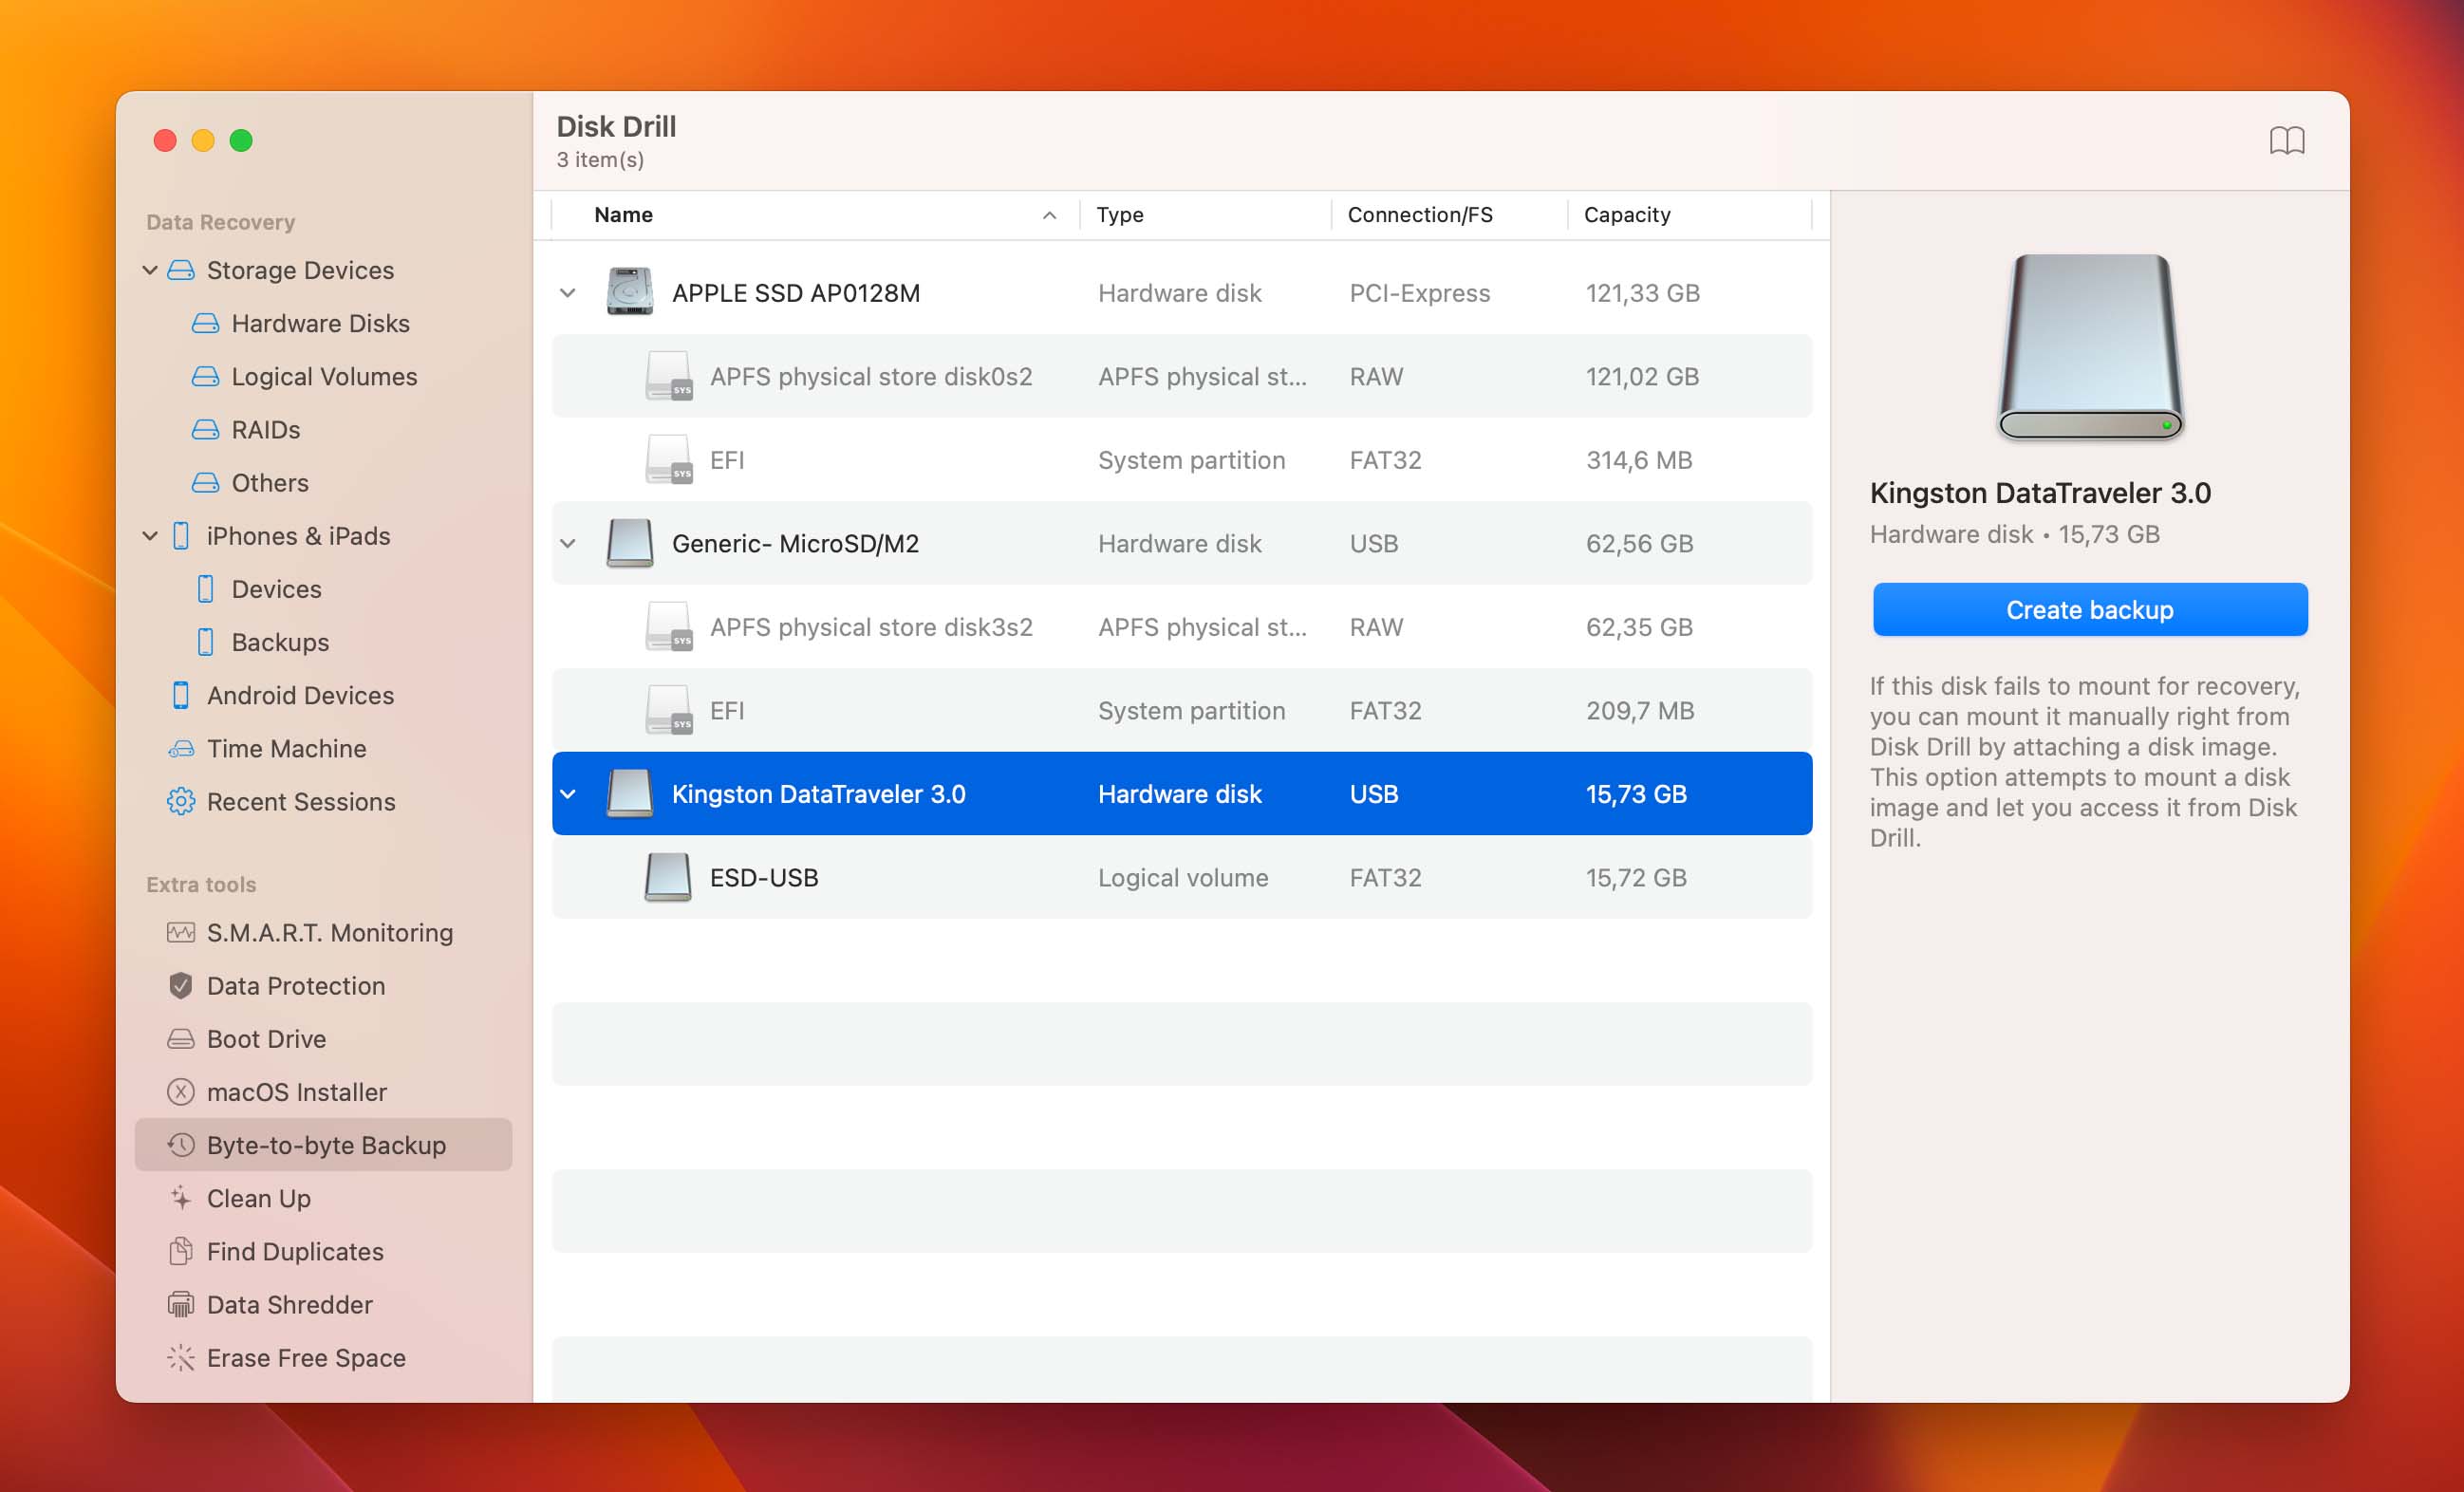Collapse the iPhones & iPads sidebar group
Screen dimensions: 2464x1492
[150, 536]
